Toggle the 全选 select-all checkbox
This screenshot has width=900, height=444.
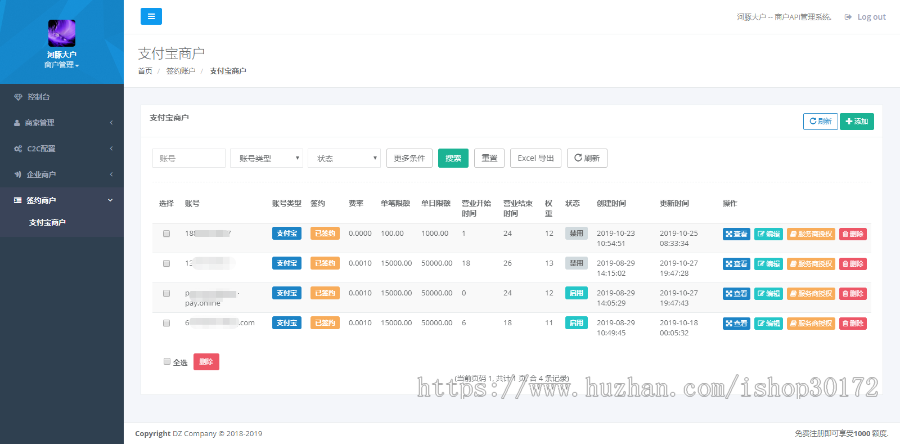tap(167, 361)
